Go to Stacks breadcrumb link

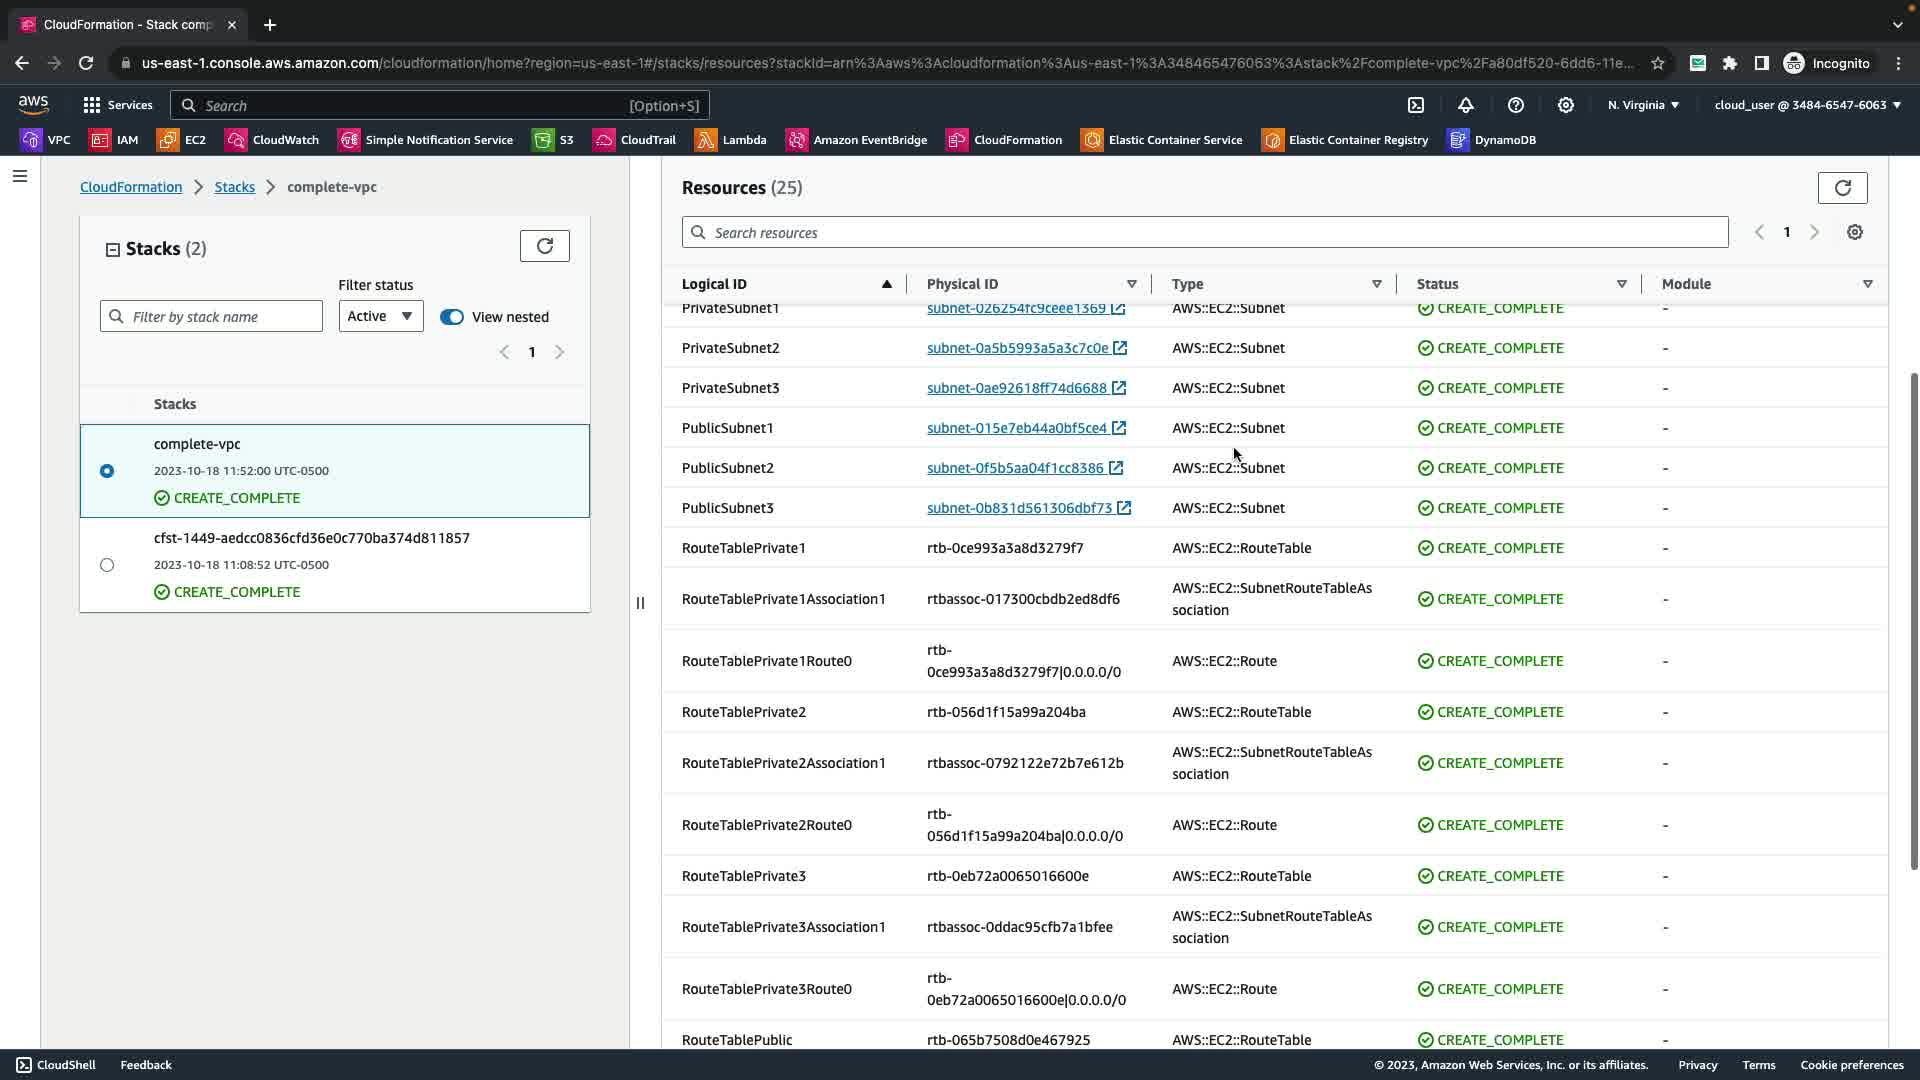[x=234, y=187]
